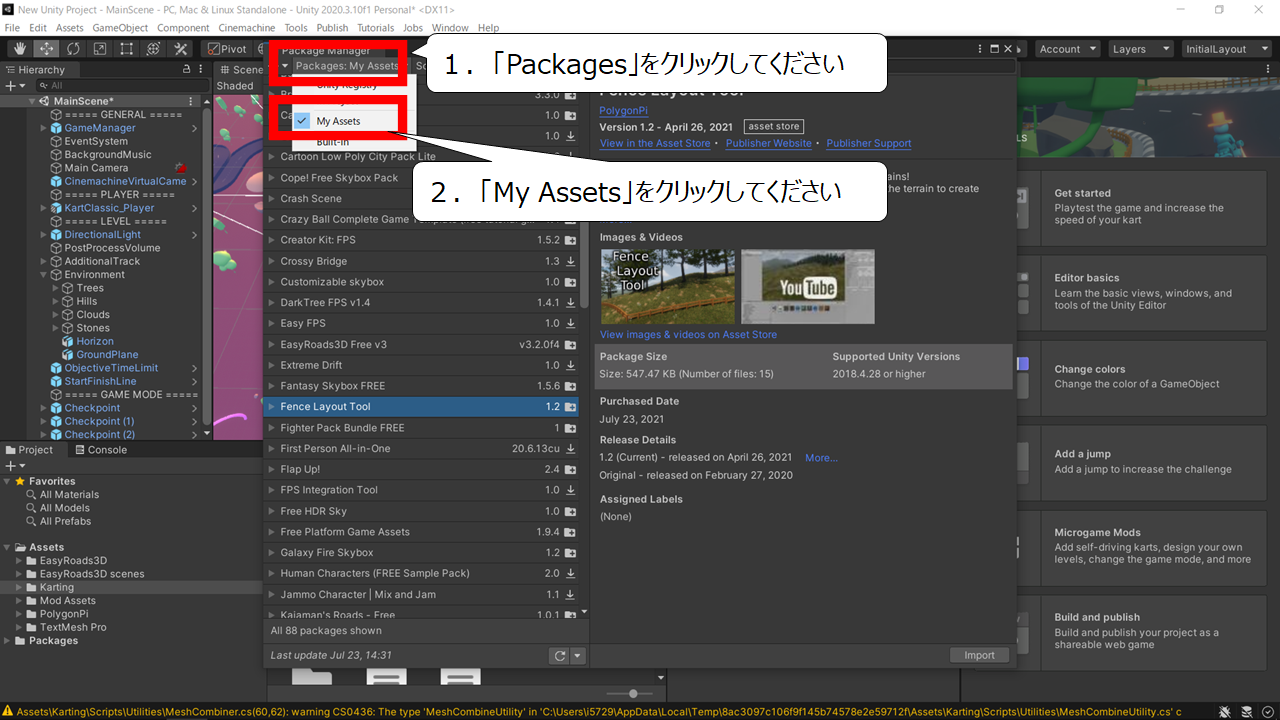Click the download icon for FPS Integration Tool

point(570,490)
